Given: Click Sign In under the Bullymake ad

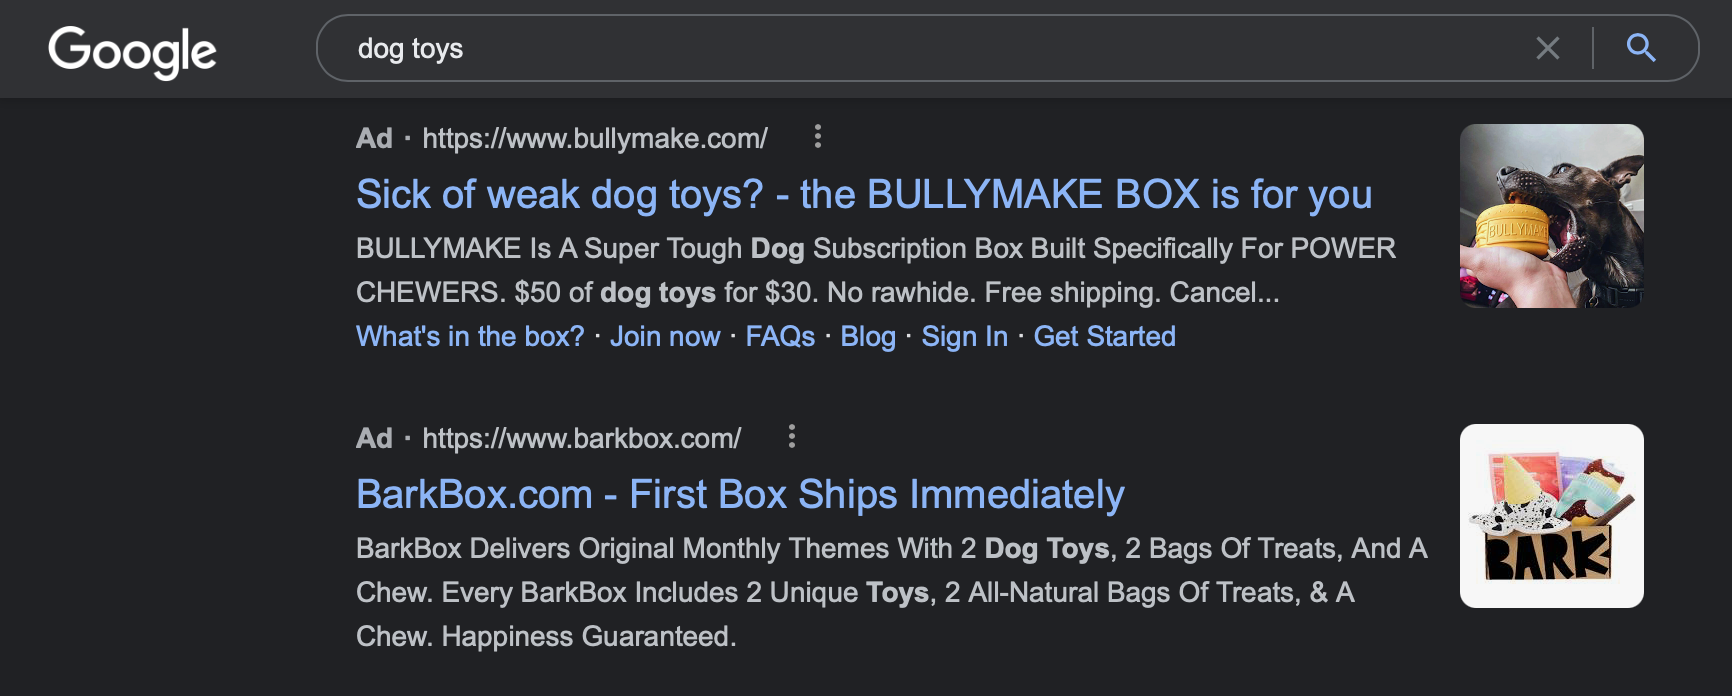Looking at the screenshot, I should point(963,337).
